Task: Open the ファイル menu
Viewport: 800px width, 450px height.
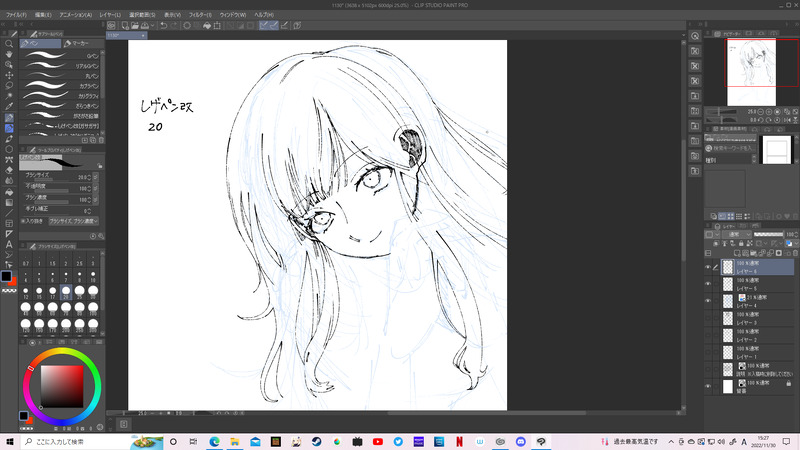Action: 17,15
